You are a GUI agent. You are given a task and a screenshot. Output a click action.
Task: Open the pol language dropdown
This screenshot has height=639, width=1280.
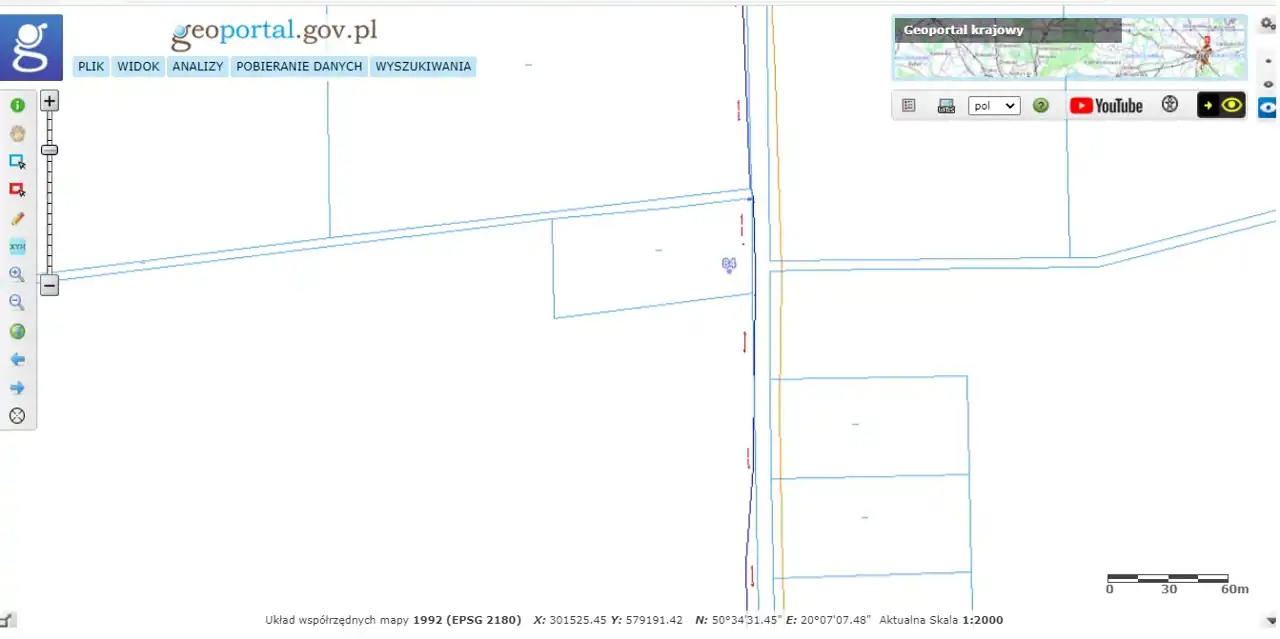pos(994,105)
